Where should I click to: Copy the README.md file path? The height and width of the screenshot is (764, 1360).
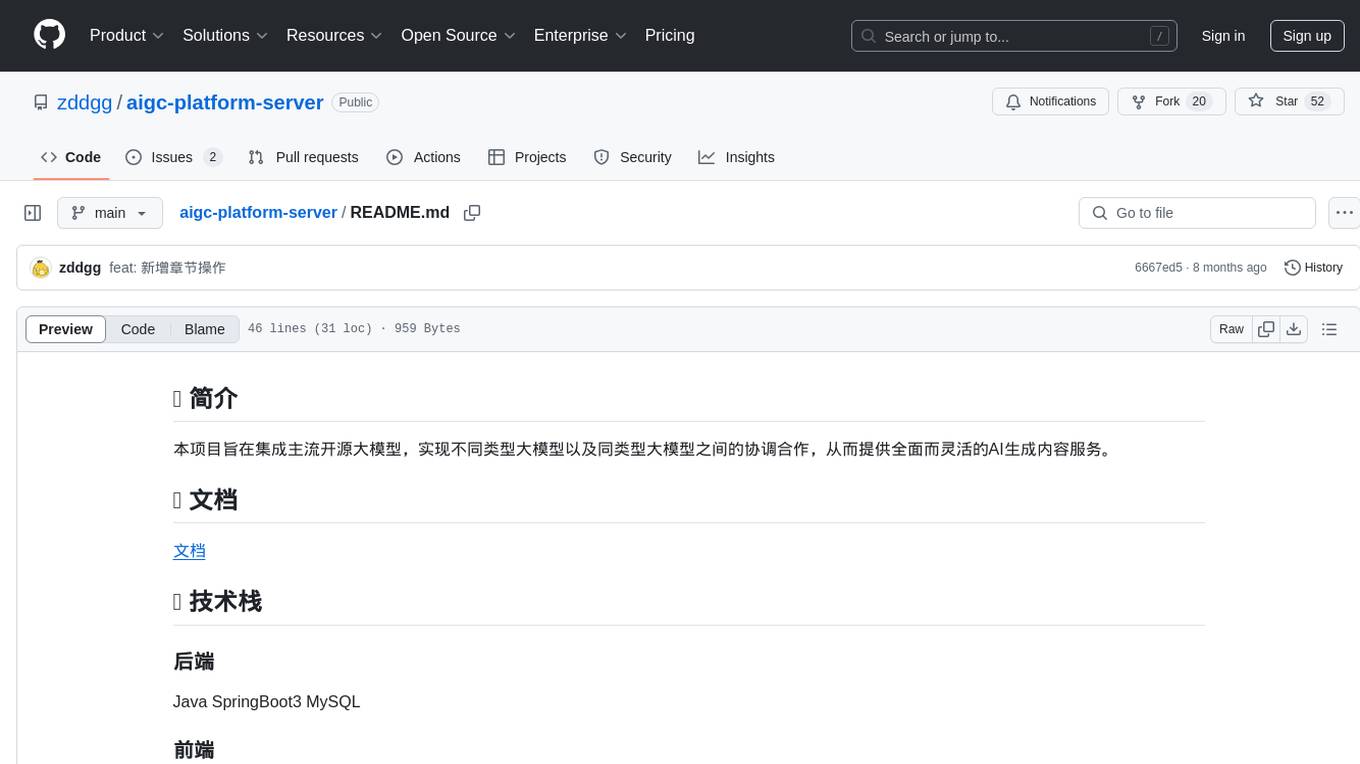click(472, 213)
